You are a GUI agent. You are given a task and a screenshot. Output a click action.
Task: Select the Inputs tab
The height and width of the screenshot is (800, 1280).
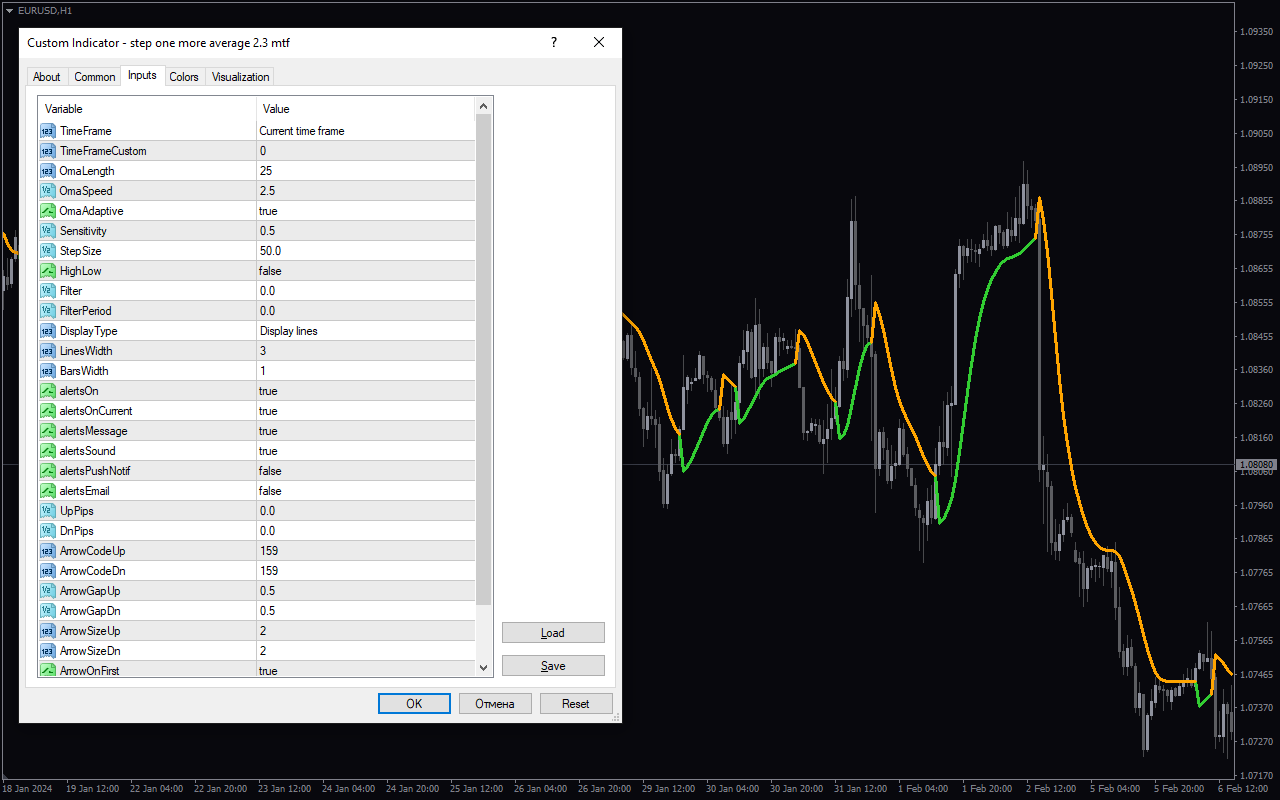pos(142,76)
